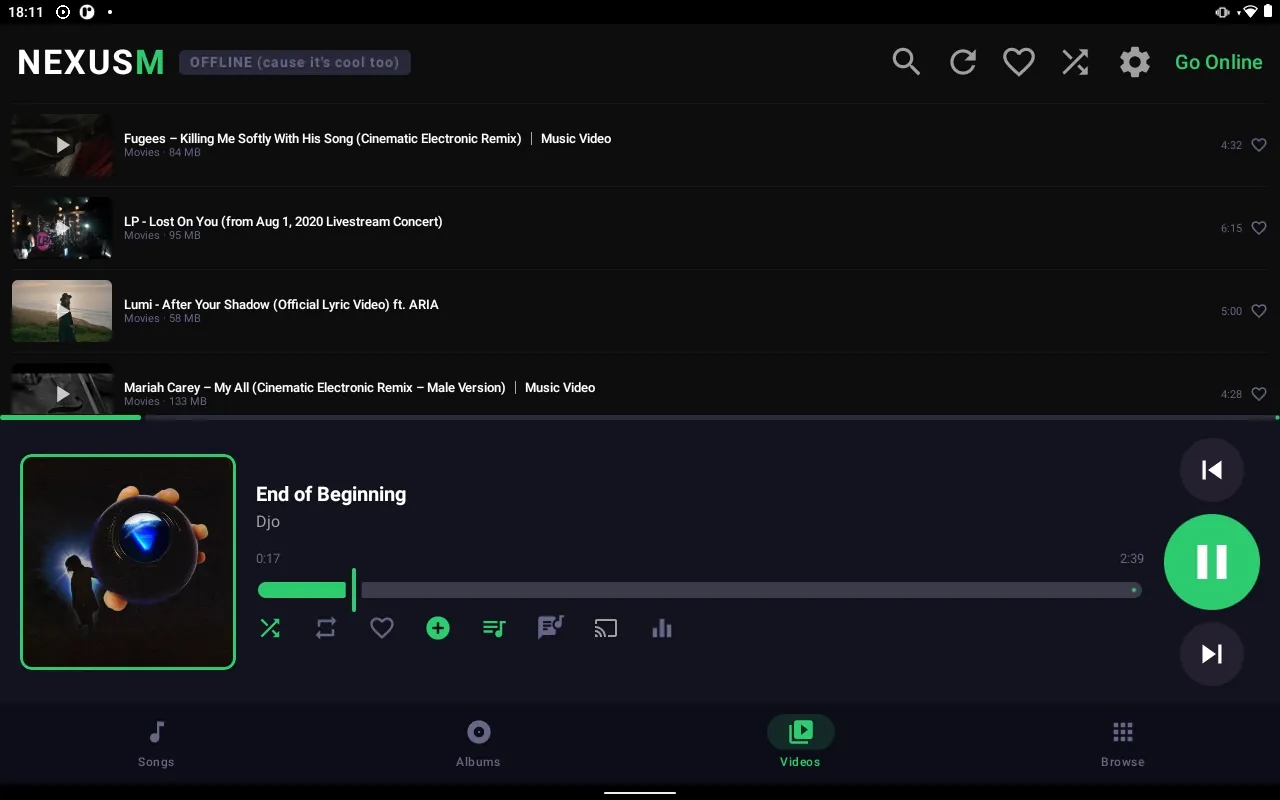
Task: Show lyrics with the note-bubble icon
Action: click(x=550, y=628)
